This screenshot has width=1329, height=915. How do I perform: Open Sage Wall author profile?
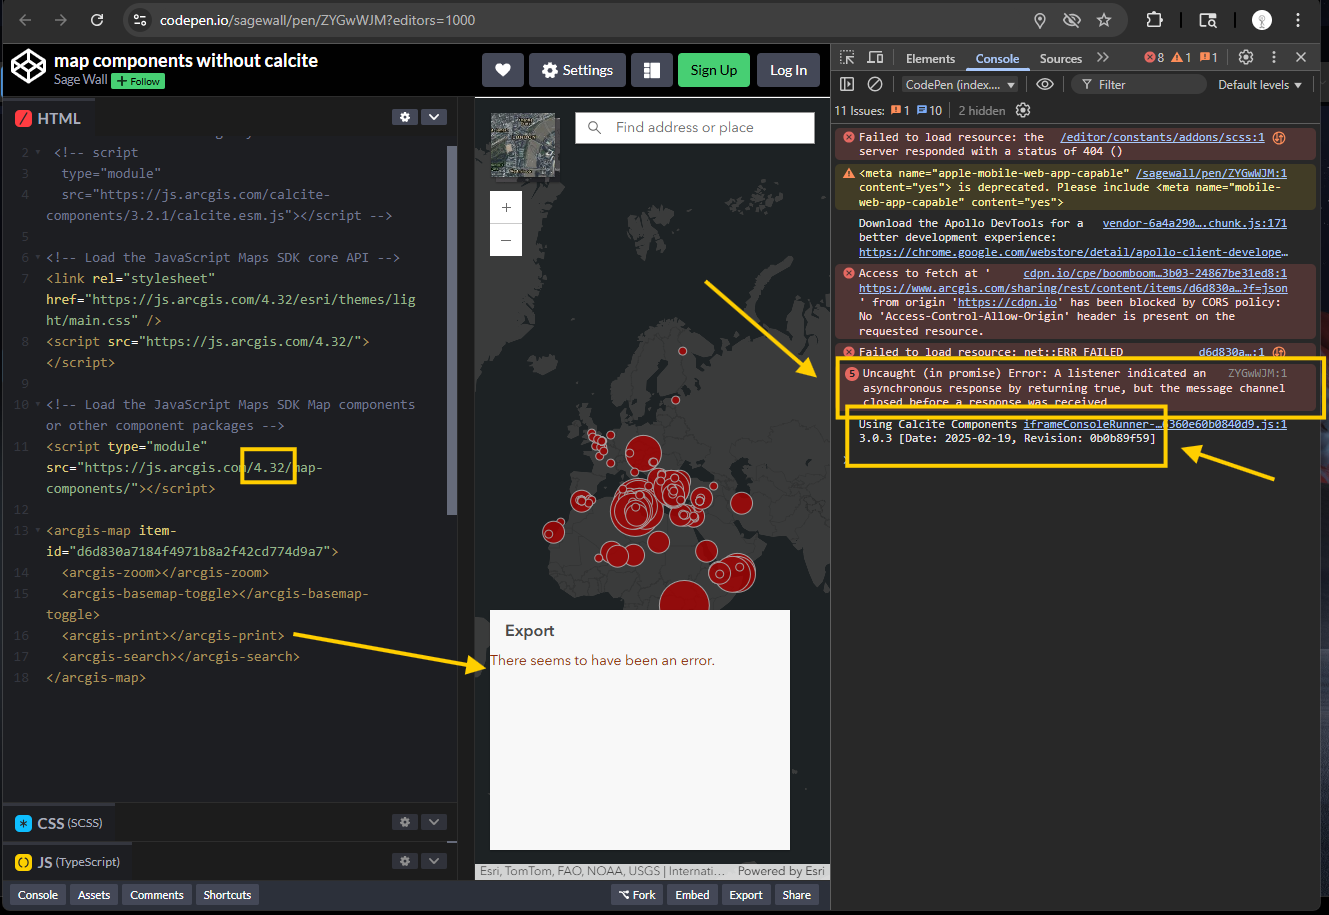click(x=80, y=80)
